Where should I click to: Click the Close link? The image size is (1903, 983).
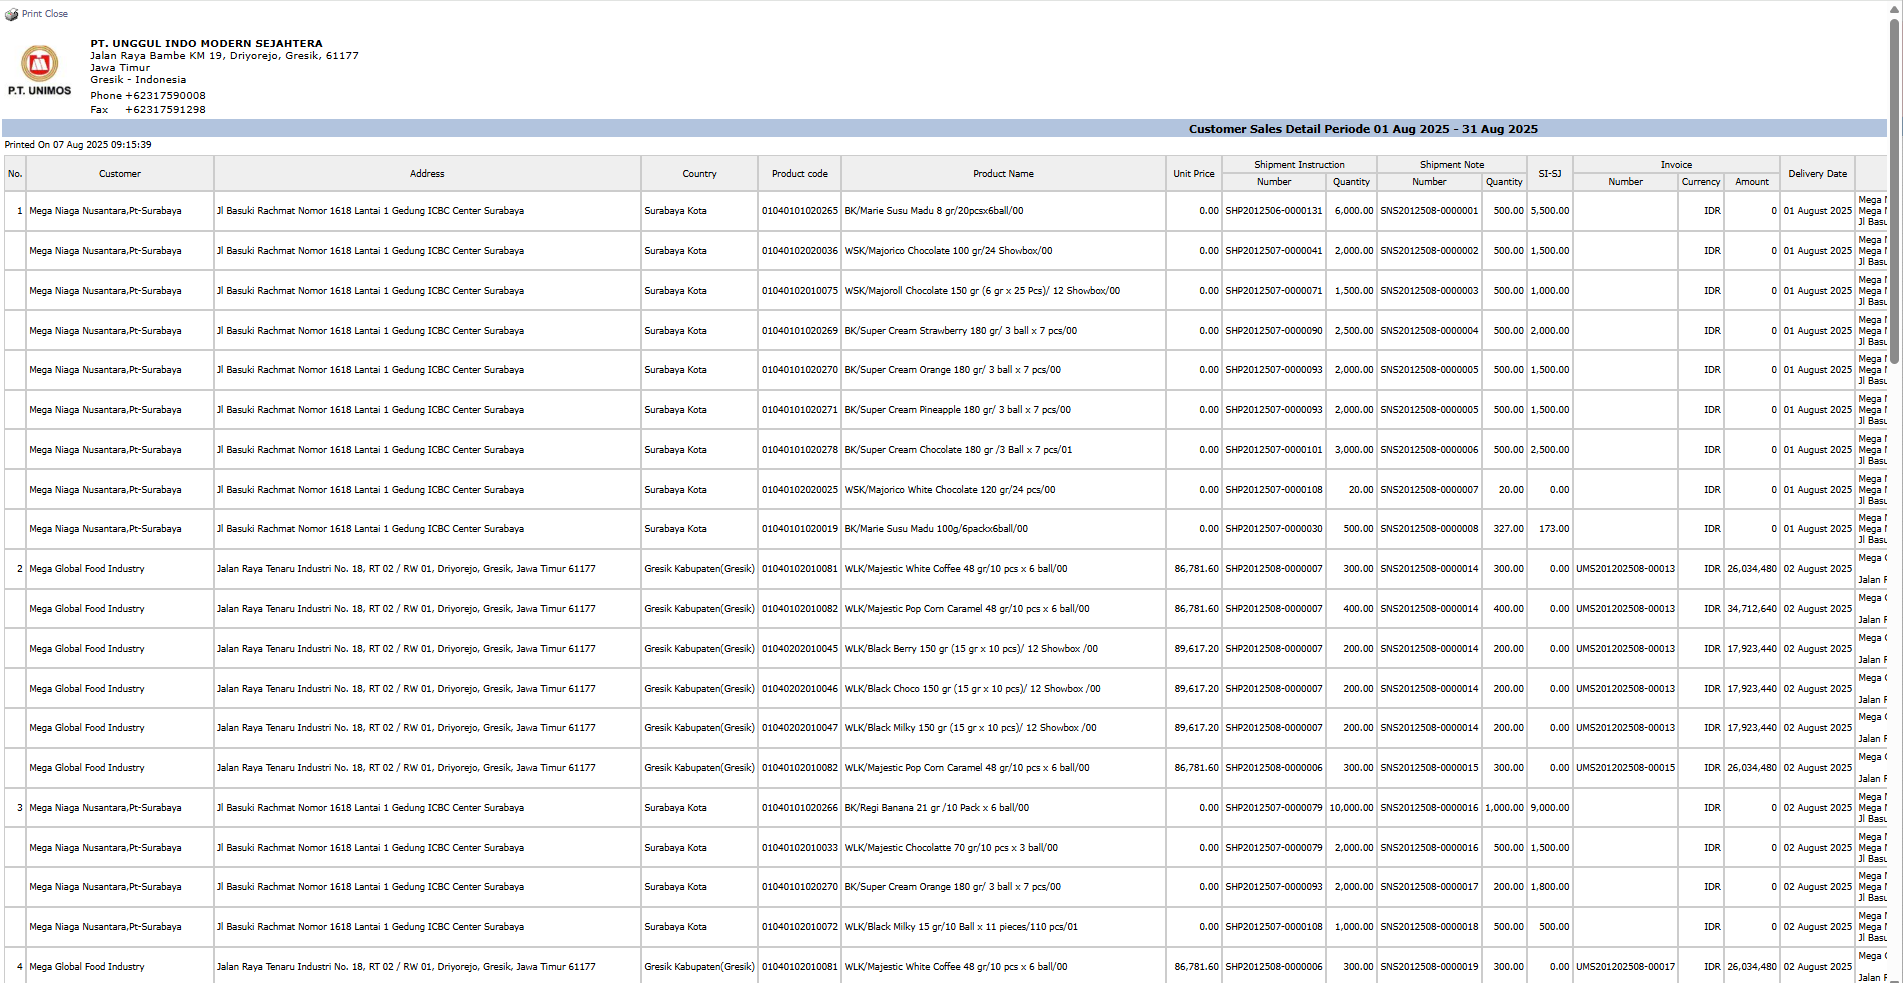56,14
